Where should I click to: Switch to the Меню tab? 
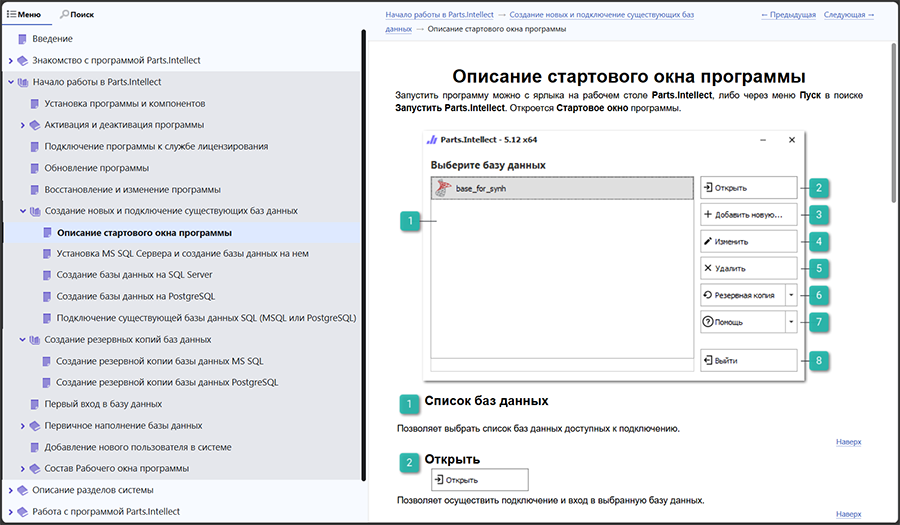(x=24, y=14)
